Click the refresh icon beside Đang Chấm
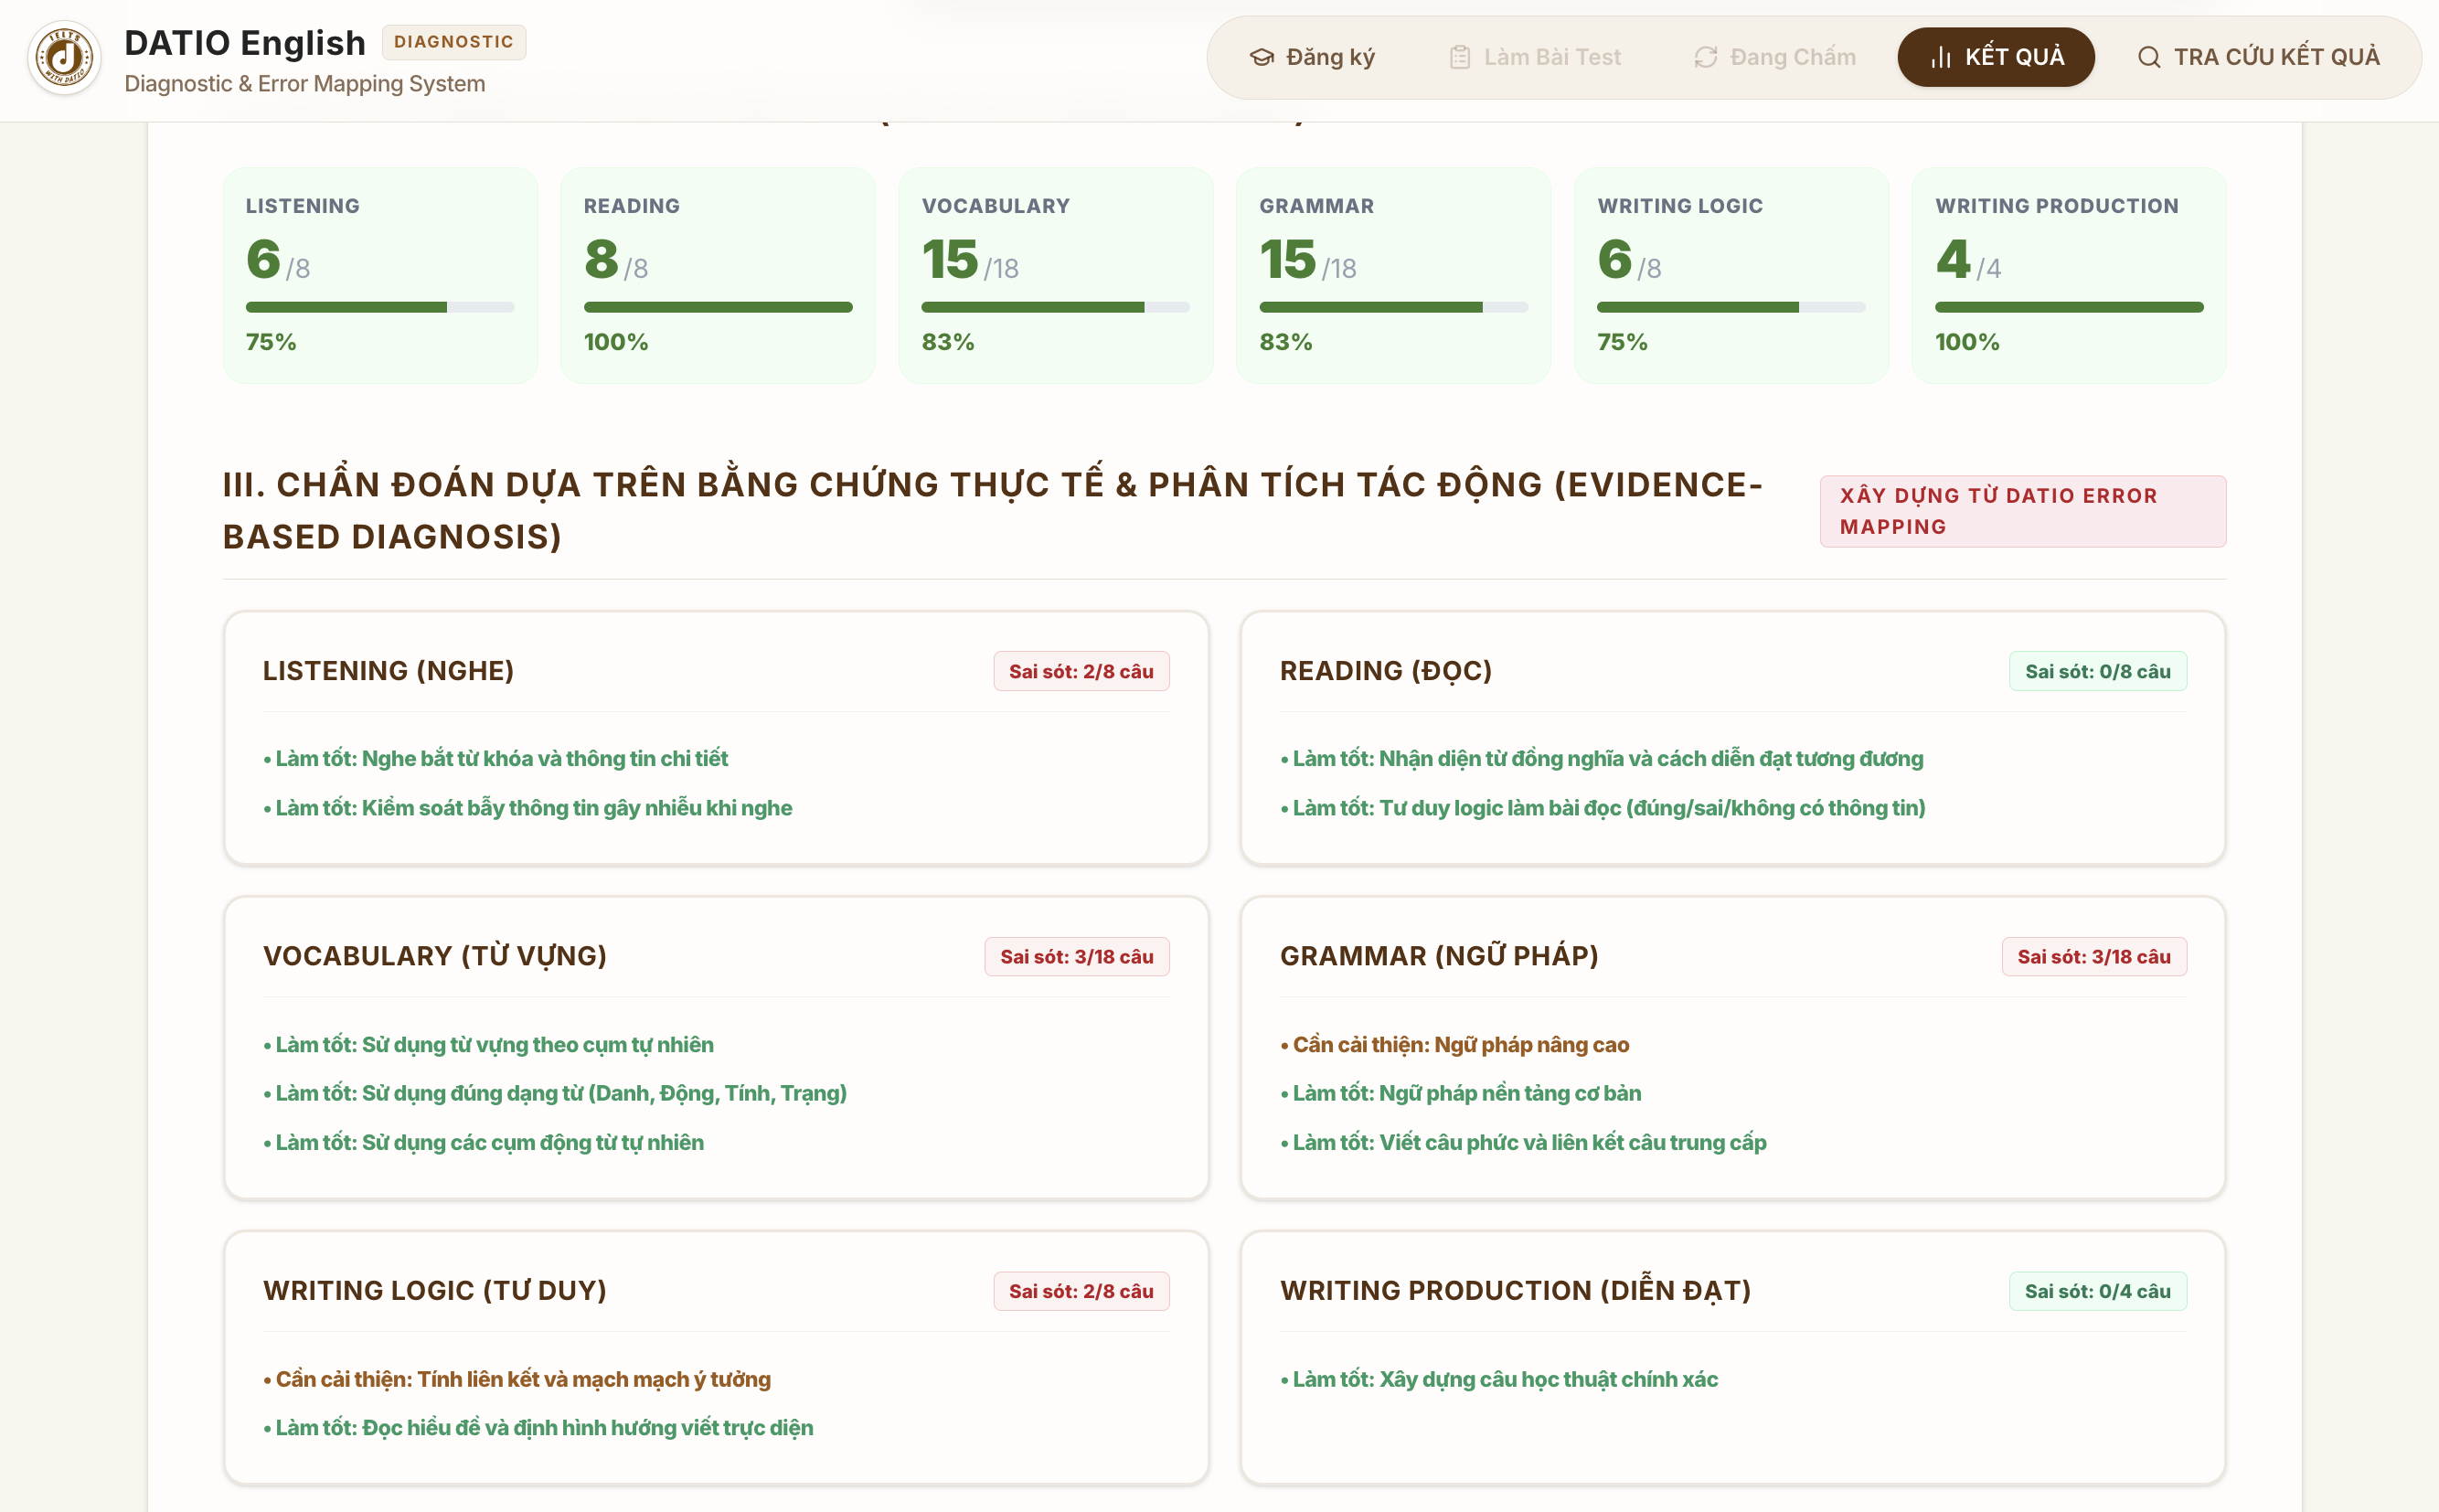 1706,57
